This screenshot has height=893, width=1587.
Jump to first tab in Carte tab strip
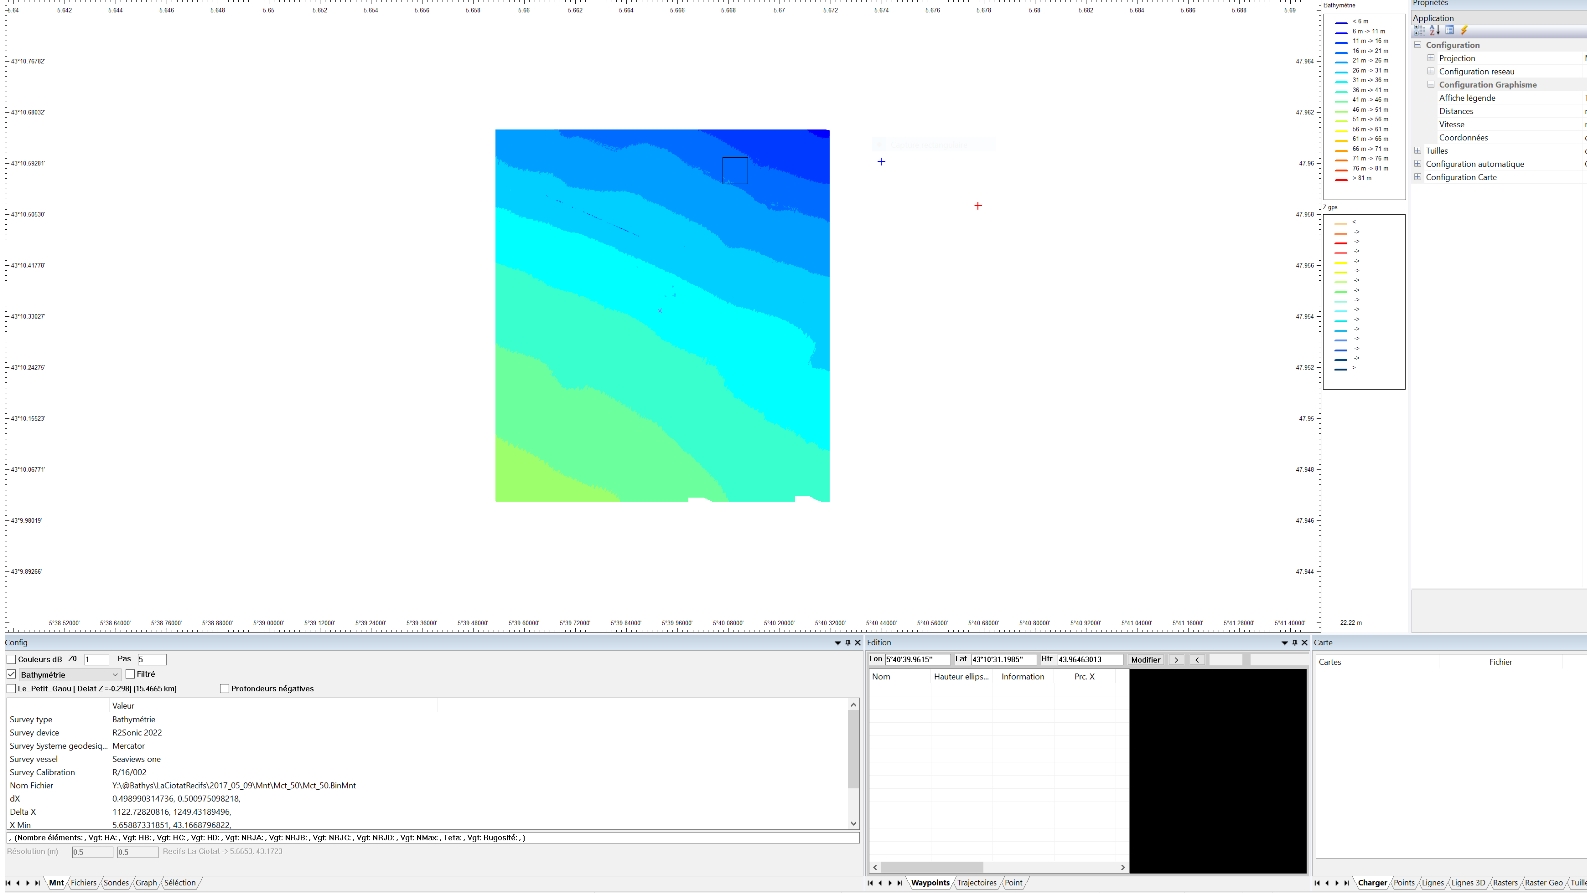click(1318, 883)
